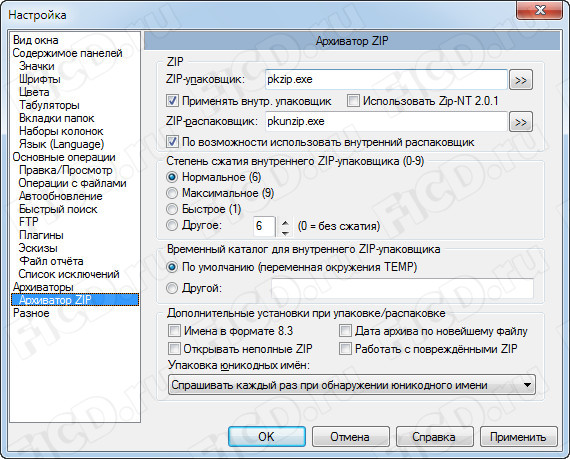Click the >> browse button next to pkunzip.exe
Viewport: 570px width, 459px height.
521,122
